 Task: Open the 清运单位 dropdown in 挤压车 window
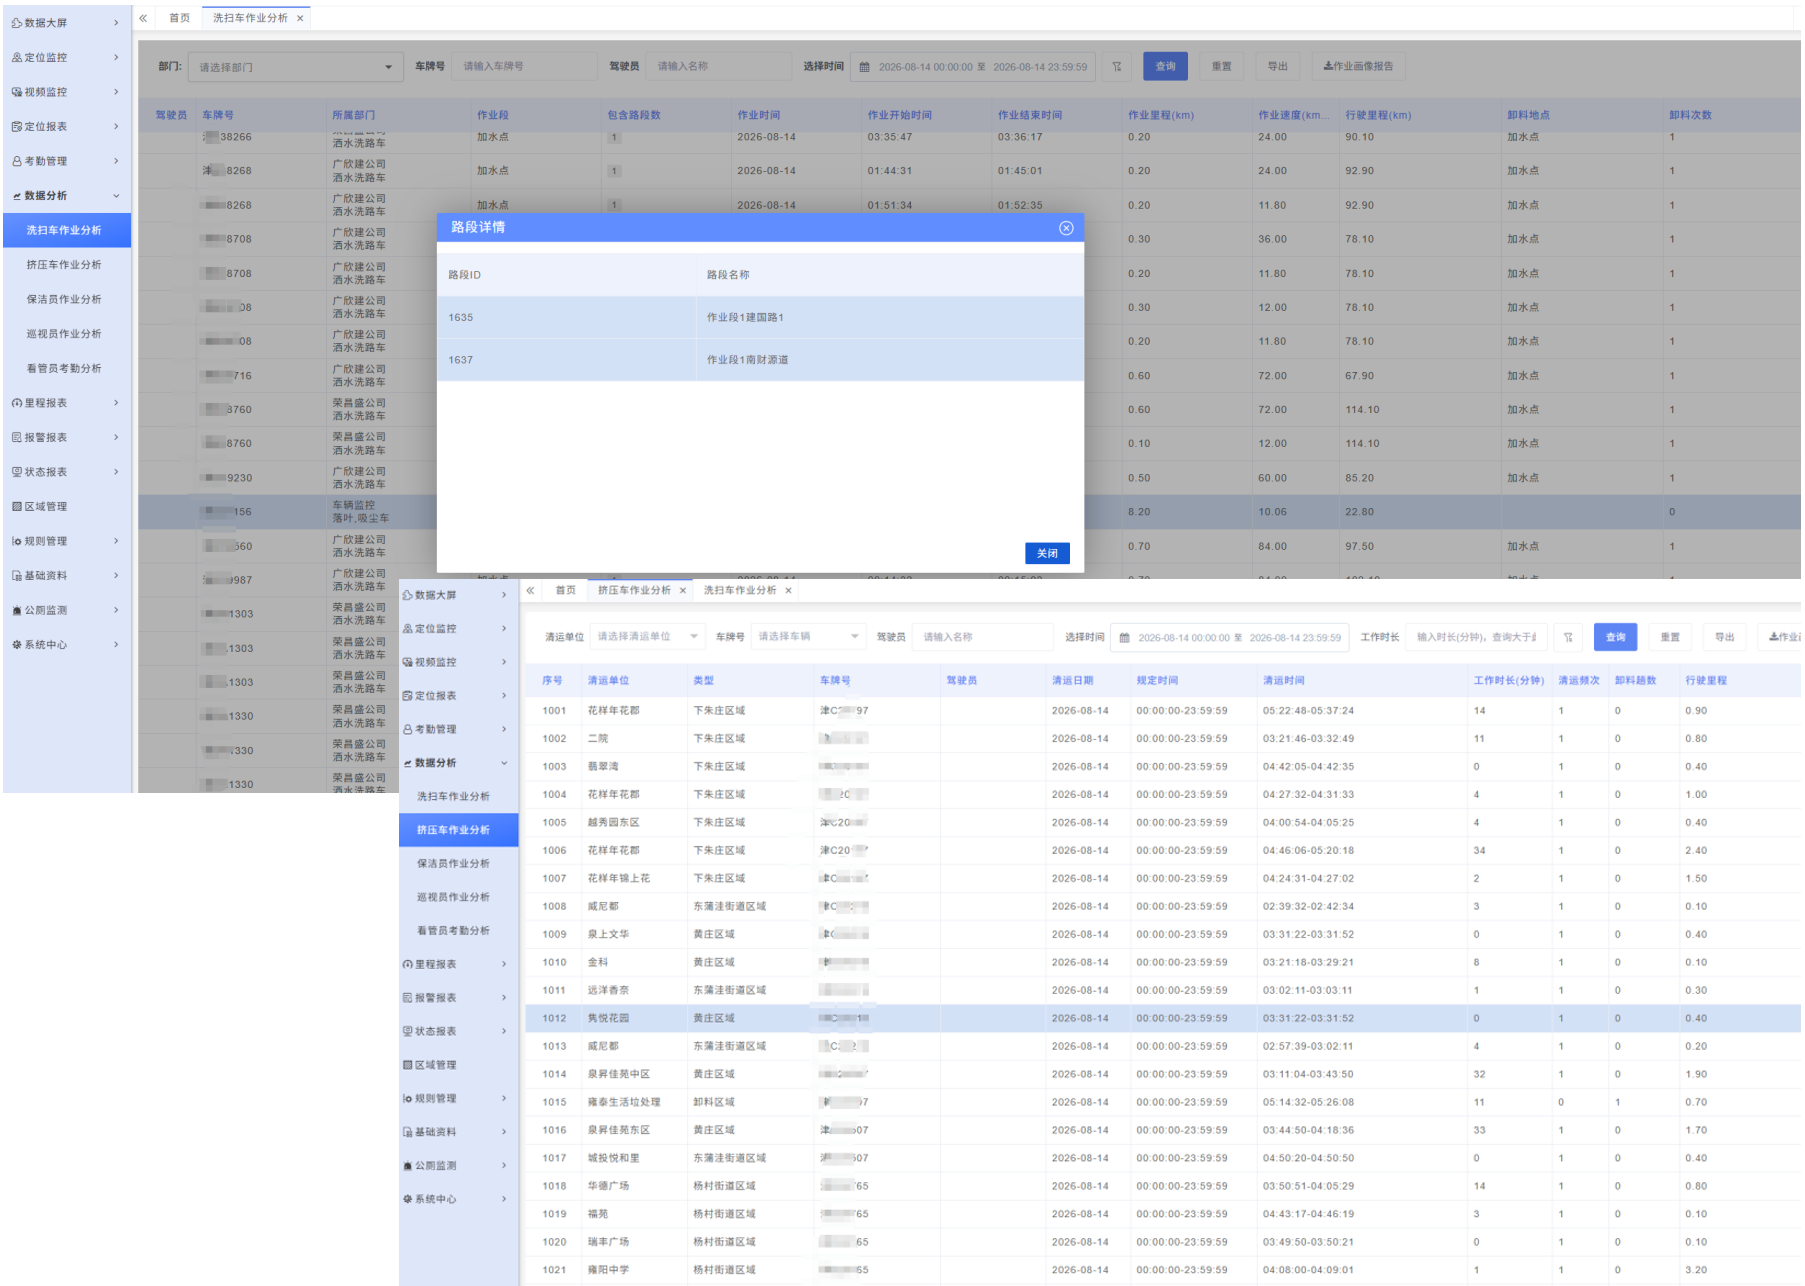pos(647,637)
